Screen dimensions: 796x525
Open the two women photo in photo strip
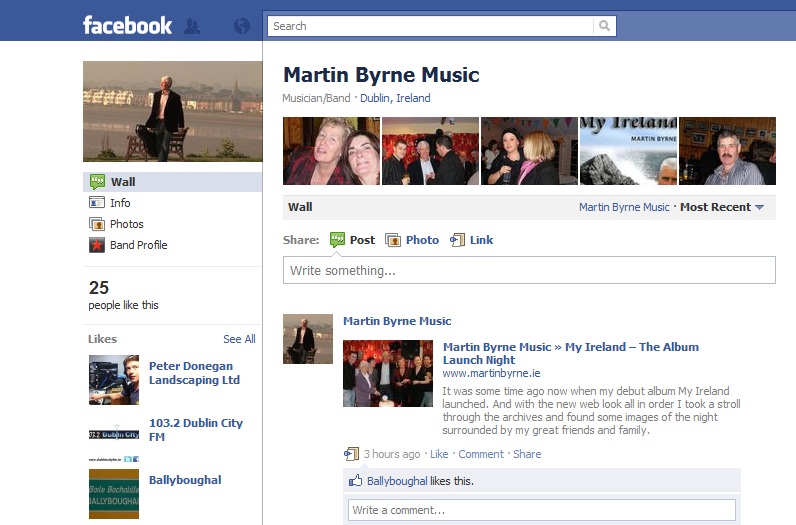[x=331, y=151]
